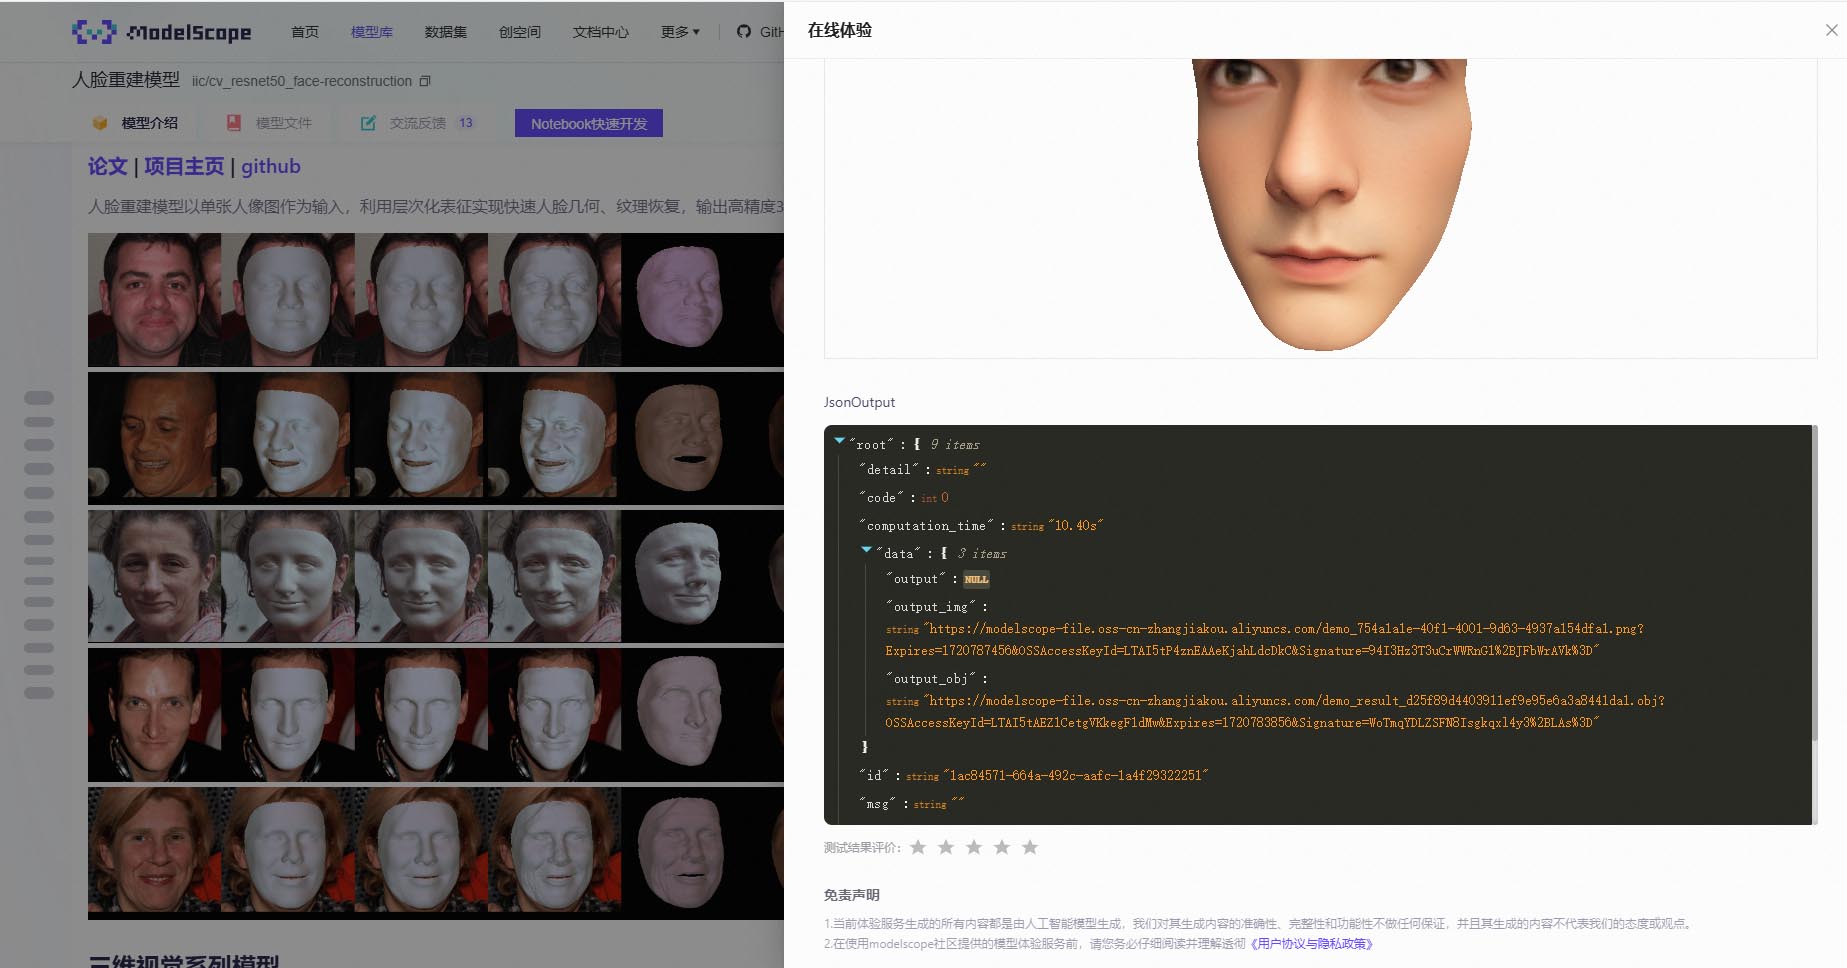Click the reconstructed 3D face preview

point(1332,204)
